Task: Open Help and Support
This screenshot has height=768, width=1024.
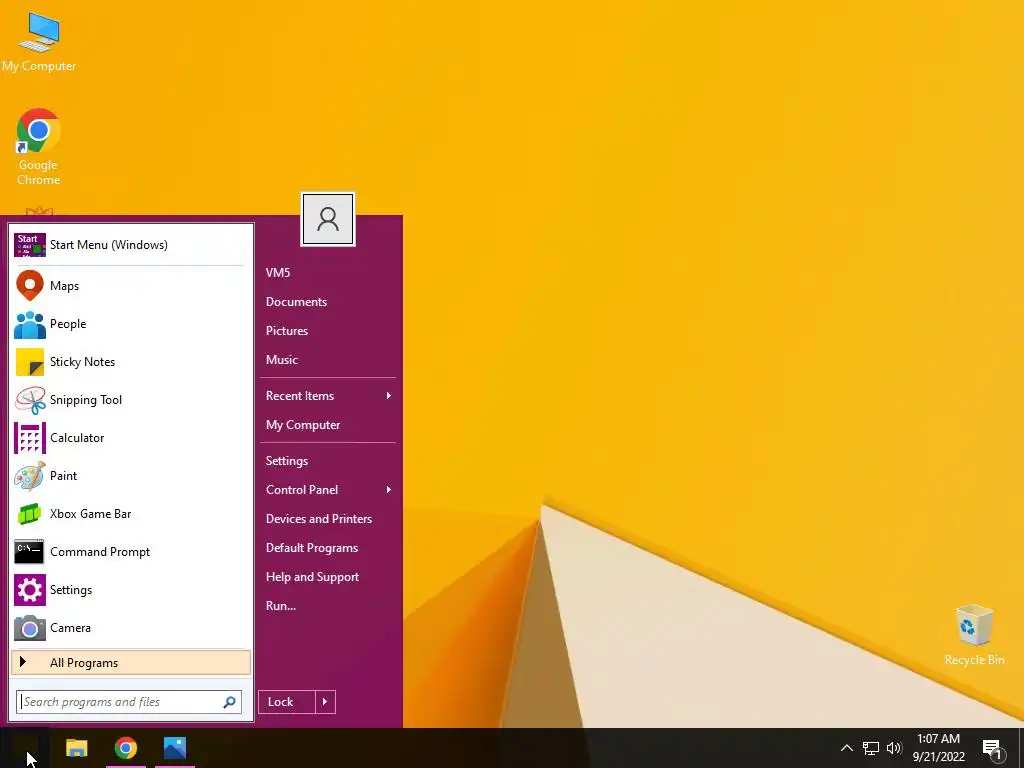Action: pyautogui.click(x=312, y=577)
